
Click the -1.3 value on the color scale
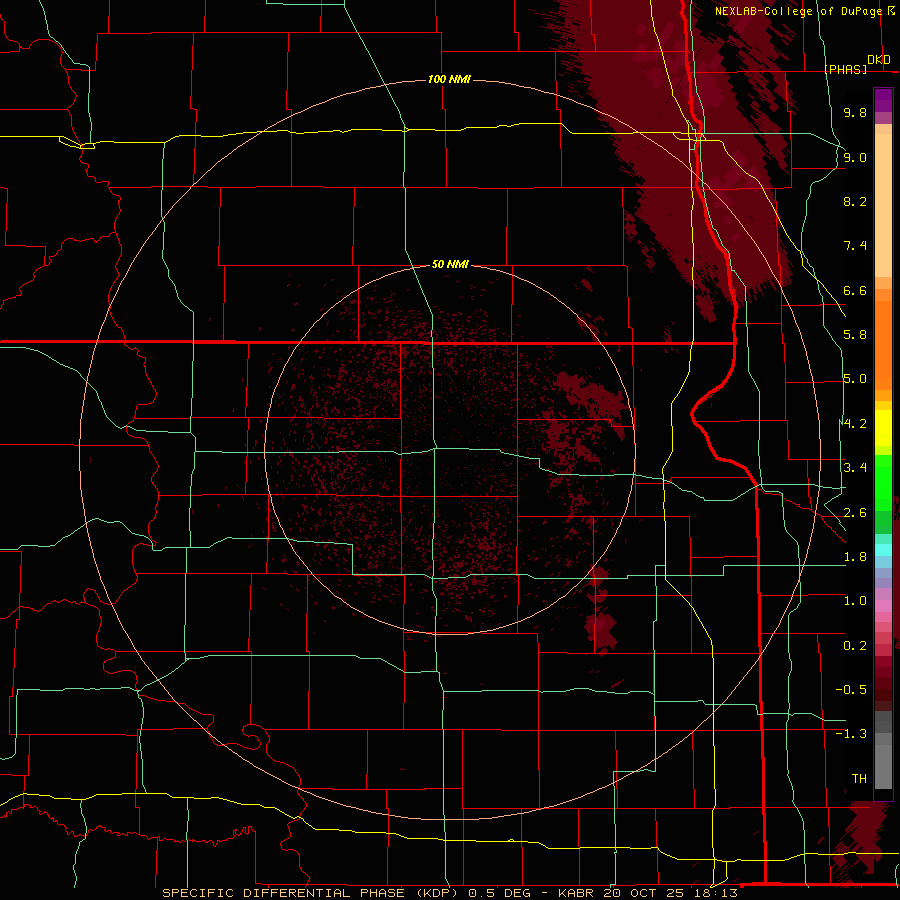(851, 734)
